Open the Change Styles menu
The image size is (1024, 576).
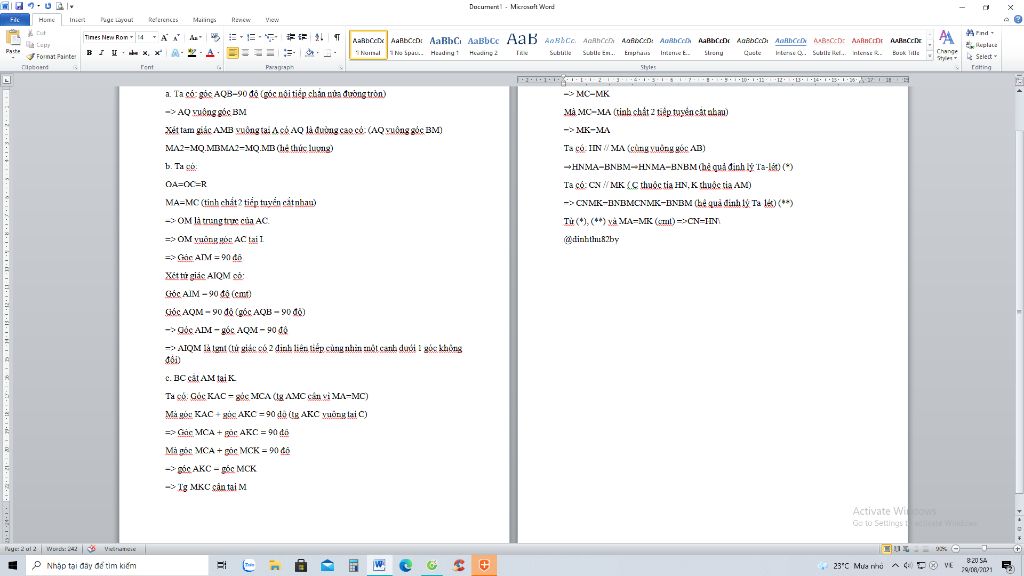tap(946, 44)
